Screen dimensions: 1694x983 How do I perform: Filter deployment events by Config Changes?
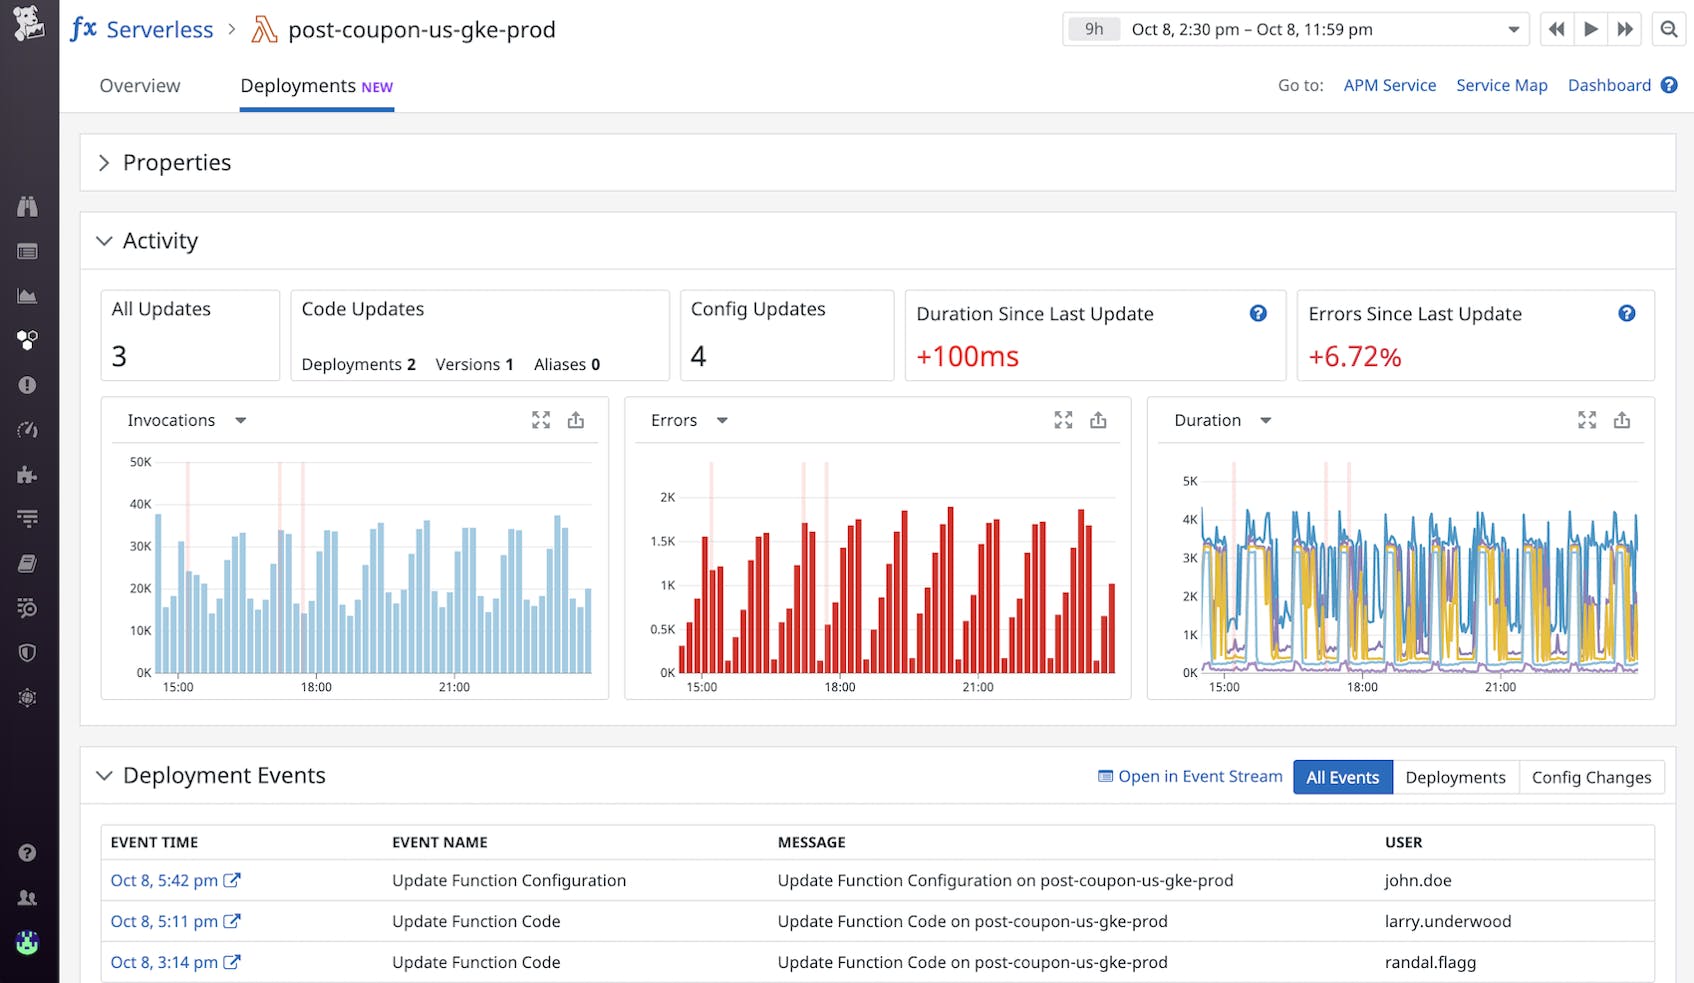click(1592, 777)
